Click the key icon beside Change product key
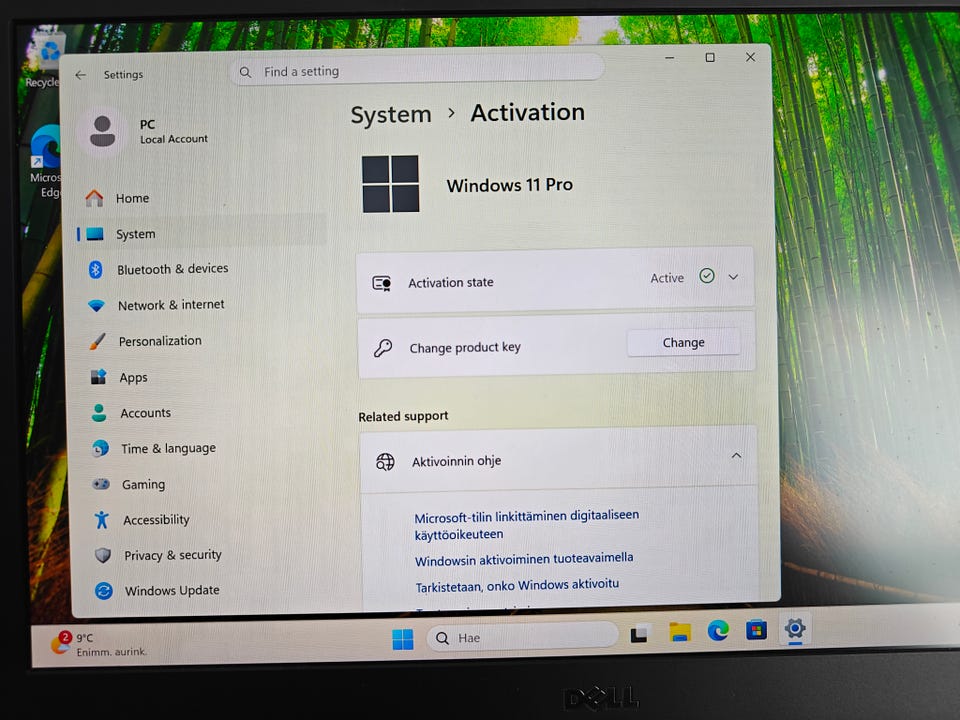 pos(383,348)
